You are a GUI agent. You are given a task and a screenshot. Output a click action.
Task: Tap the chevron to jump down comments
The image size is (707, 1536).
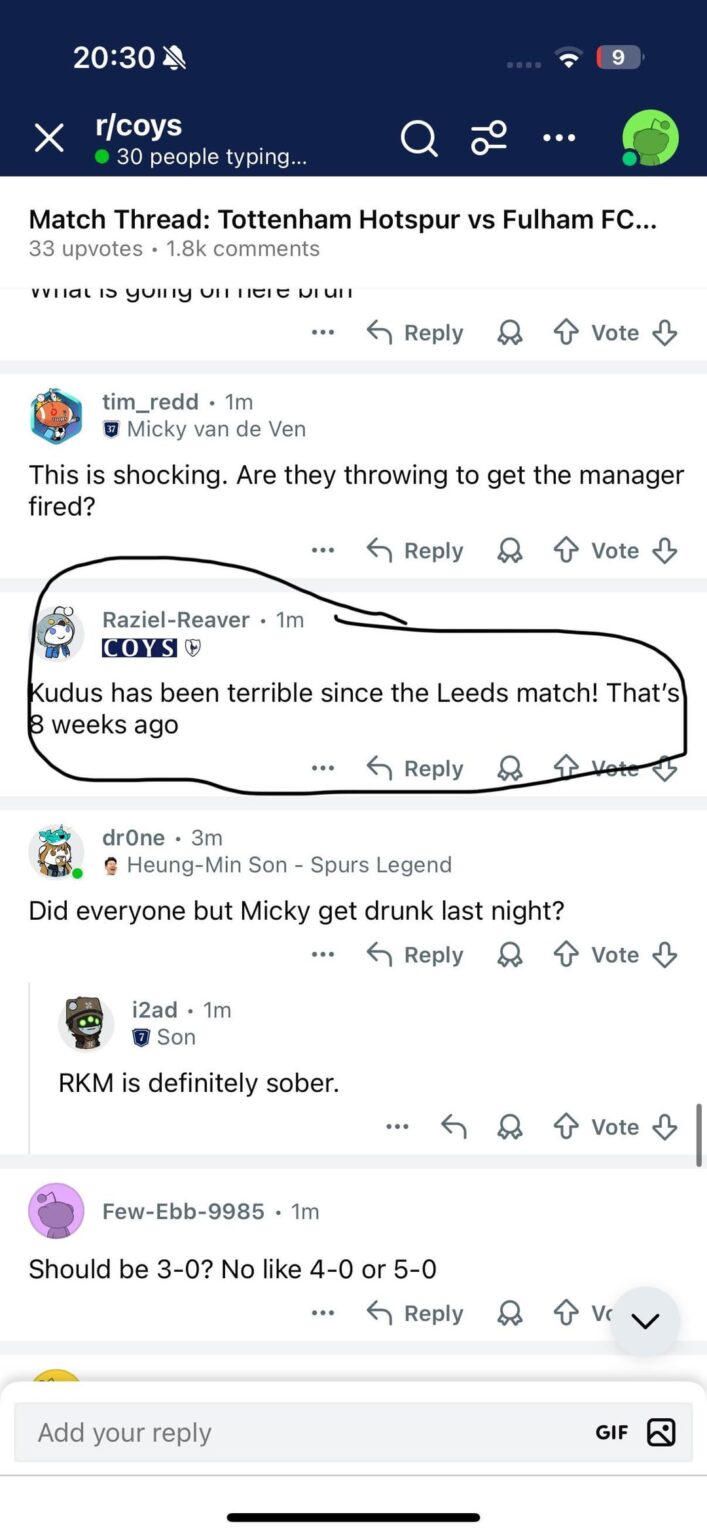tap(644, 1320)
